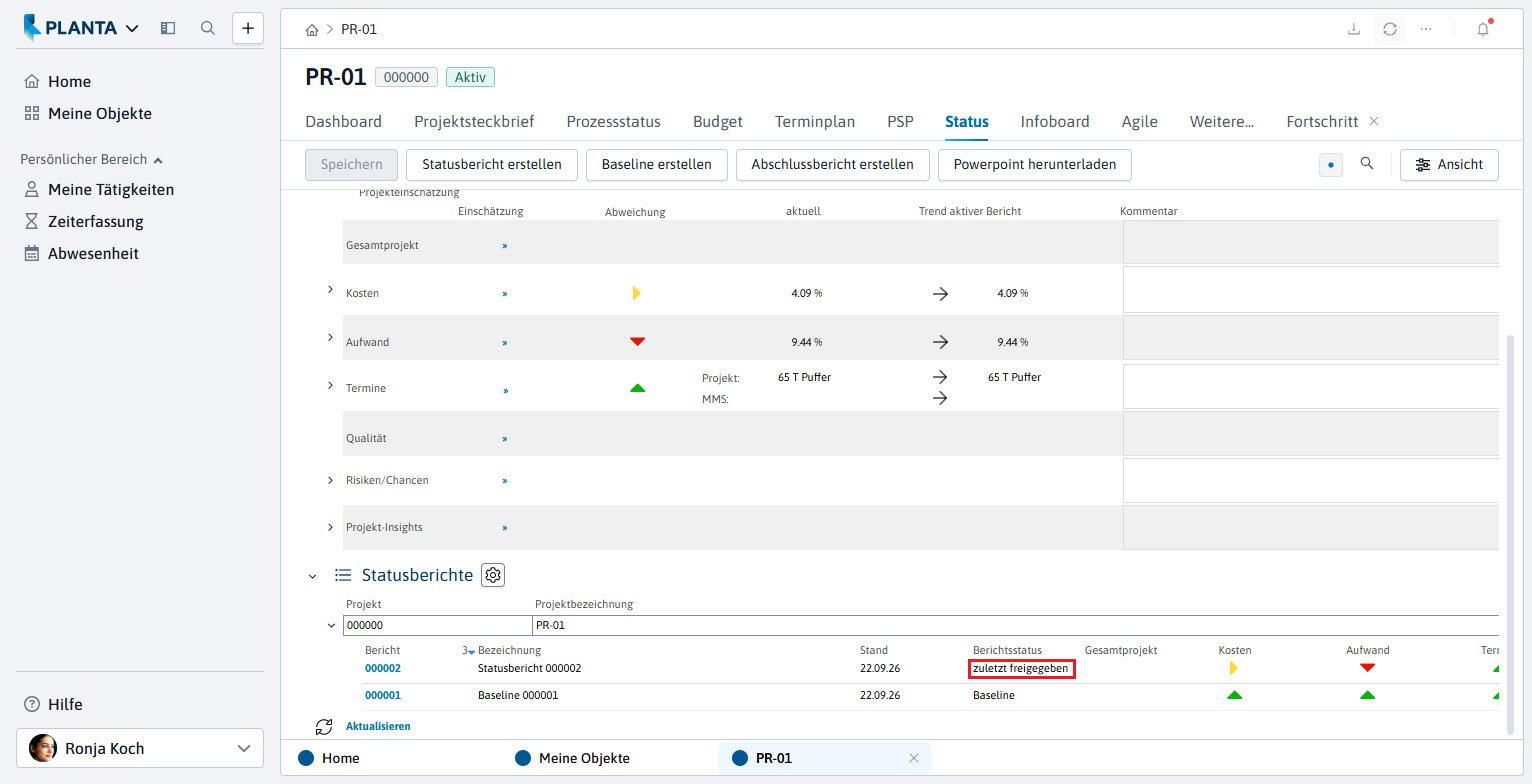Screen dimensions: 1532x784
Task: Click Powerpoint herunterladen
Action: pyautogui.click(x=1035, y=165)
